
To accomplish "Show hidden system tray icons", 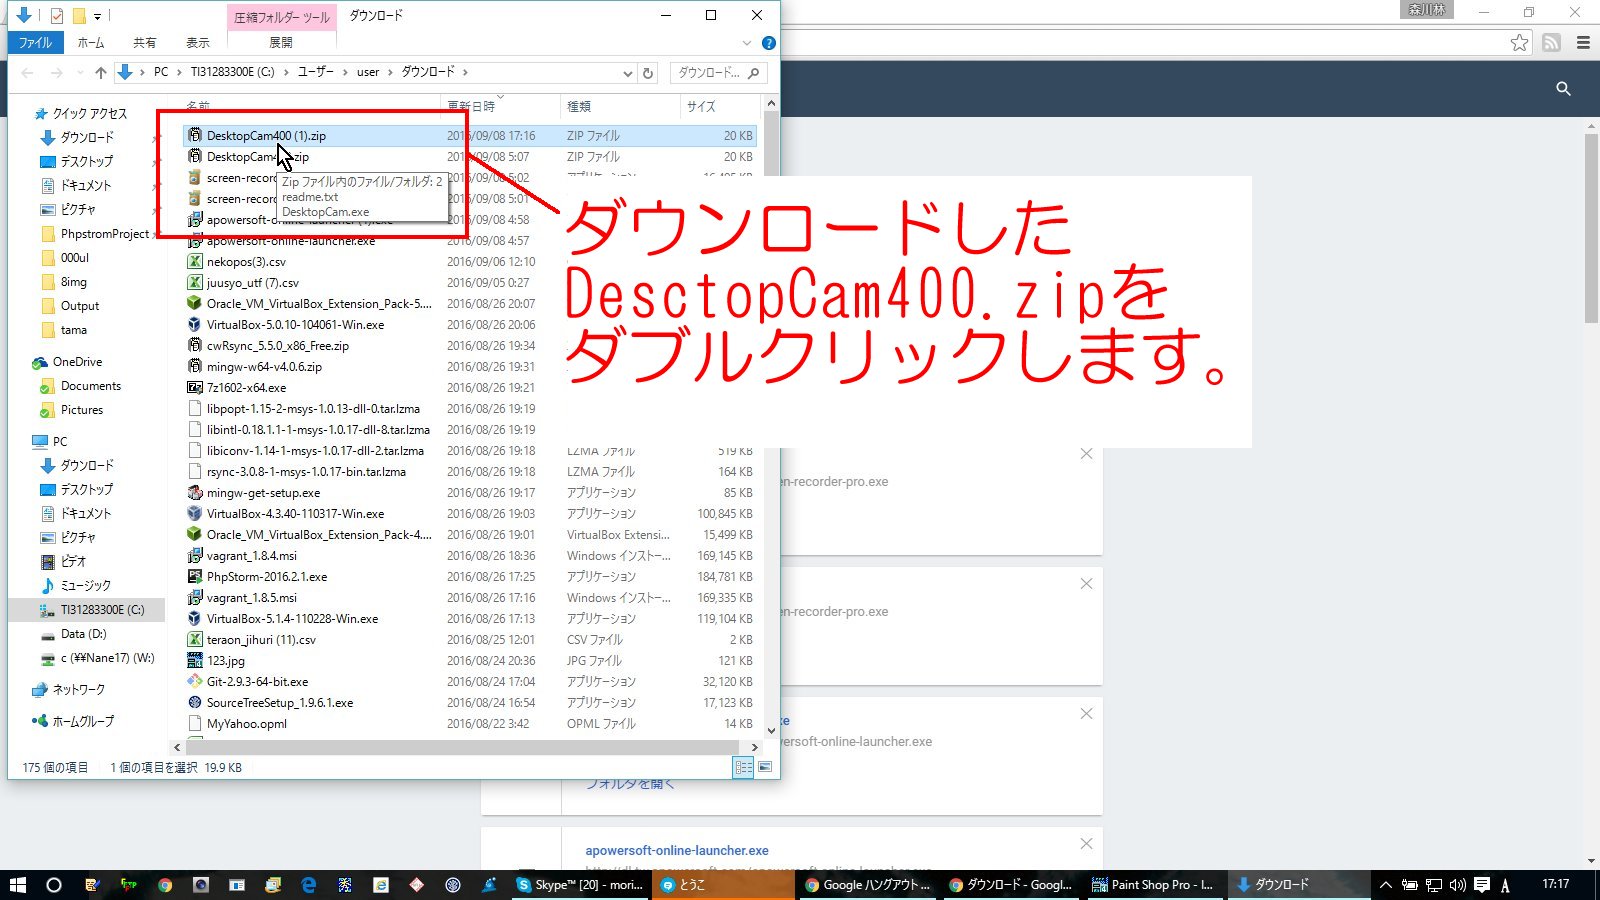I will point(1385,885).
